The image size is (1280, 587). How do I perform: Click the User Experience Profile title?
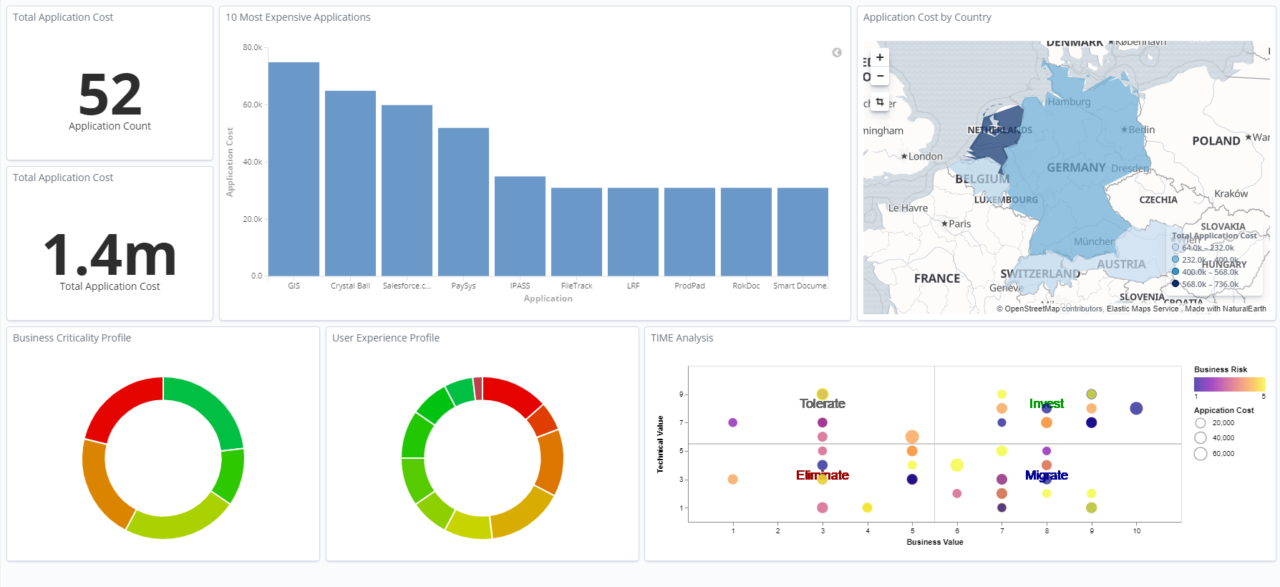coord(386,338)
